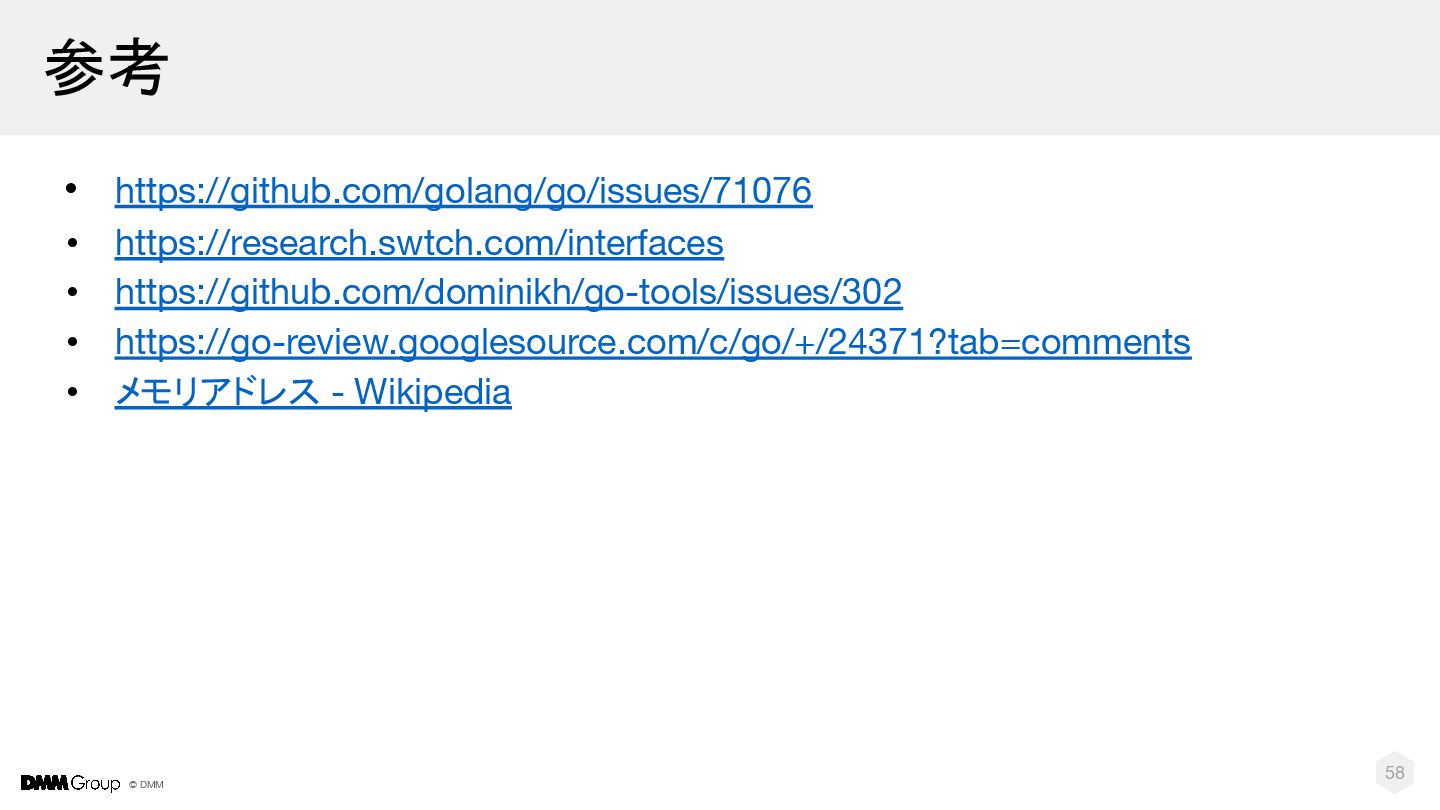This screenshot has height=810, width=1440.
Task: Click the bullet beside the dominikh/go-tools link
Action: pos(72,292)
